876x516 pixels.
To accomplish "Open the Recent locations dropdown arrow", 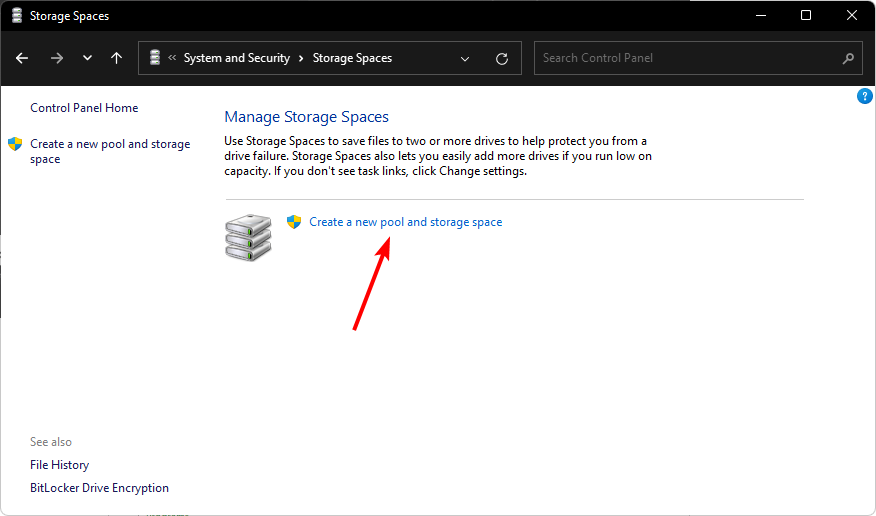I will point(87,58).
